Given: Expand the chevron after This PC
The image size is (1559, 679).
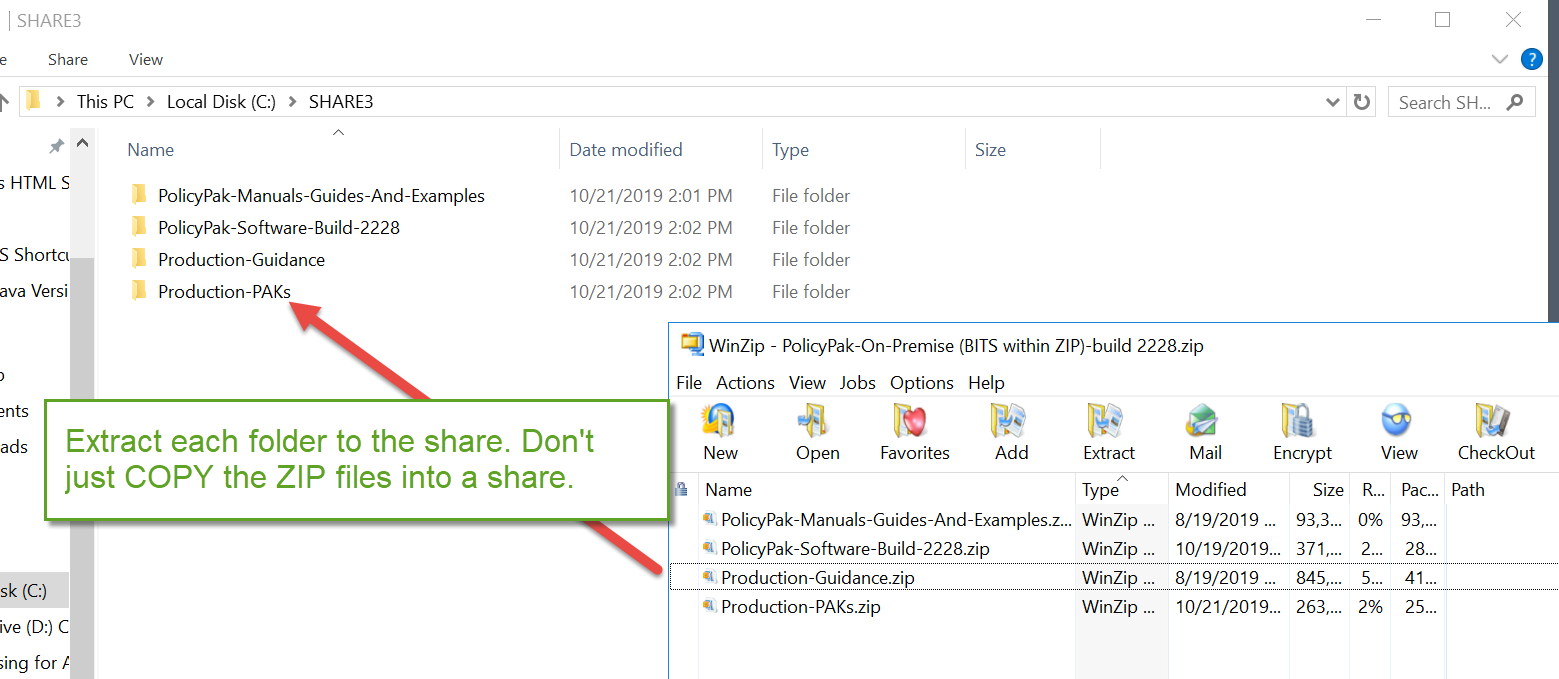Looking at the screenshot, I should (x=151, y=101).
